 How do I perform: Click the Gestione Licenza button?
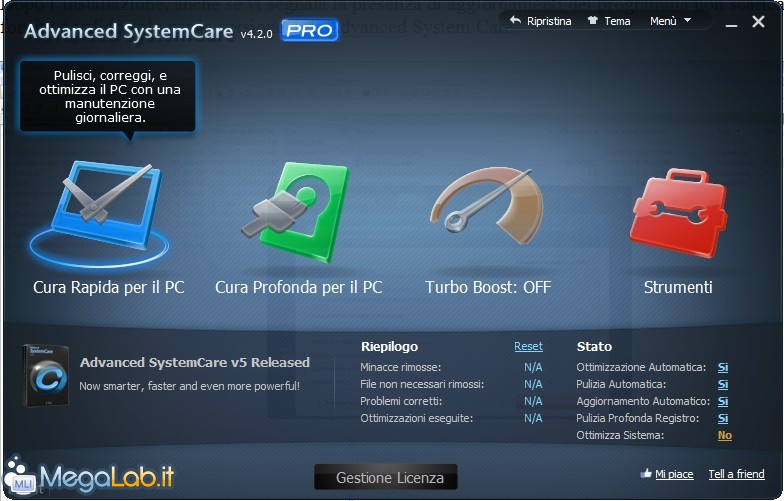pyautogui.click(x=386, y=477)
